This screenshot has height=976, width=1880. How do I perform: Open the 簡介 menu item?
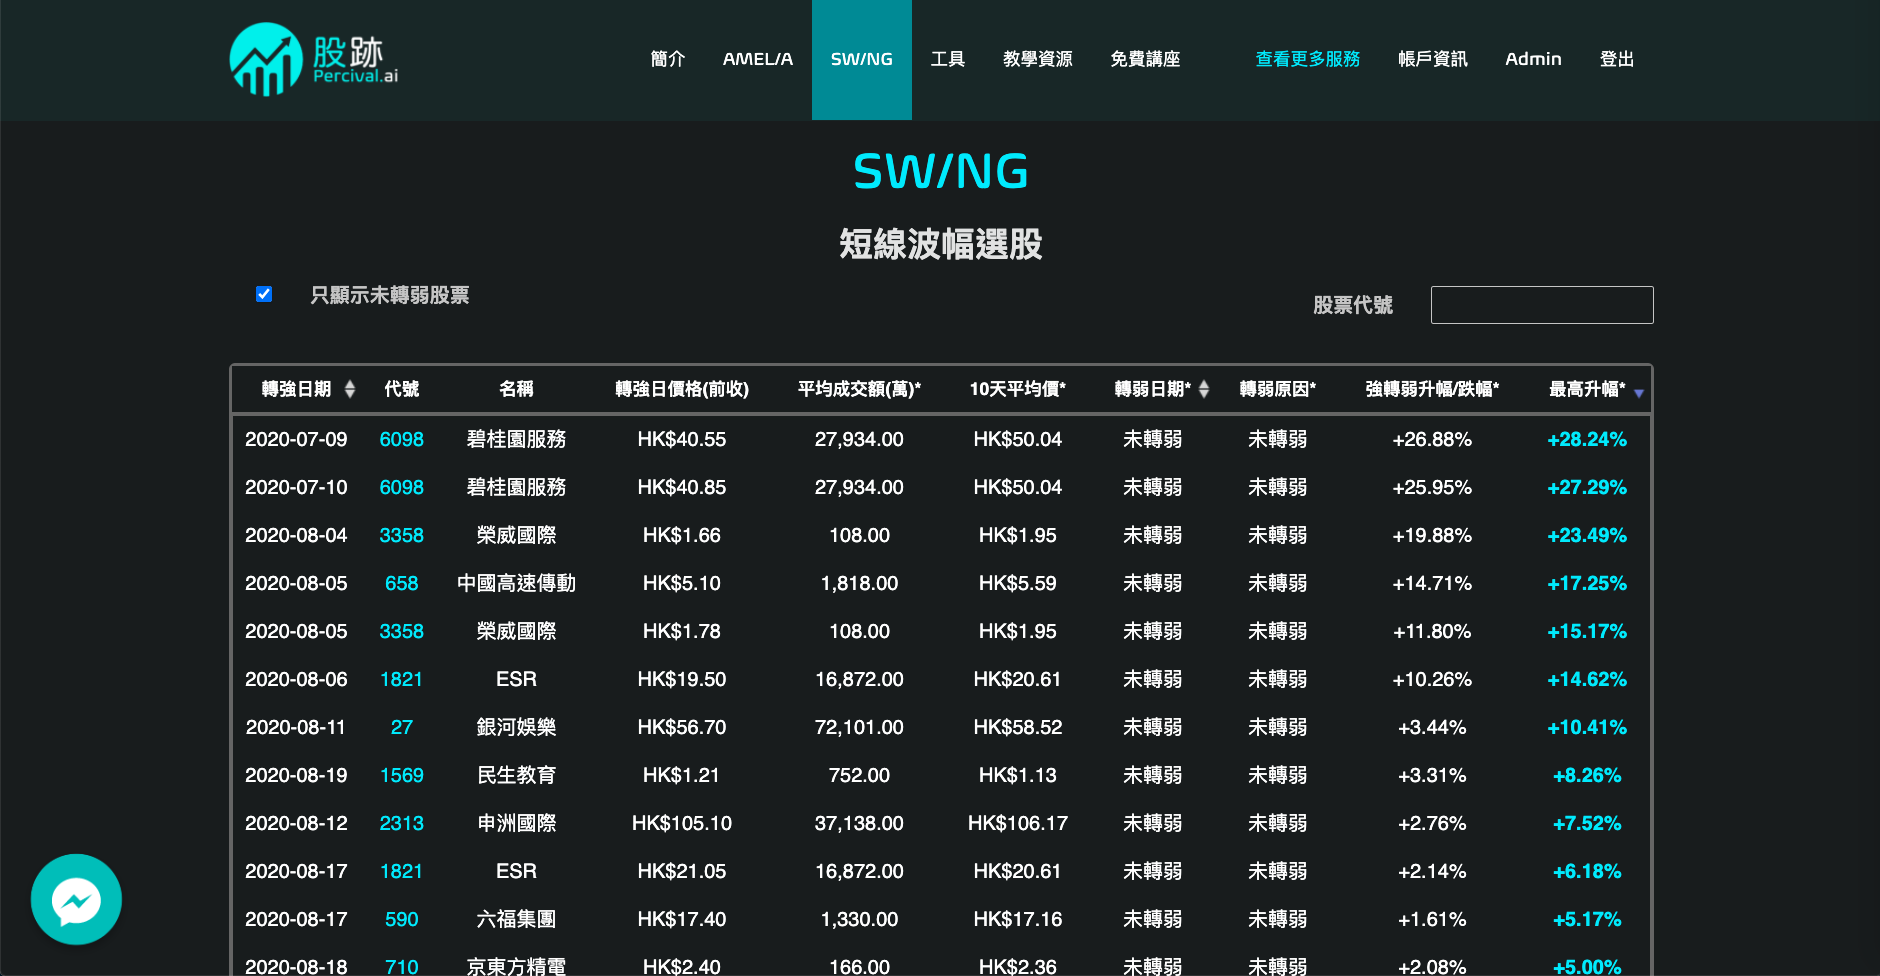pyautogui.click(x=668, y=59)
